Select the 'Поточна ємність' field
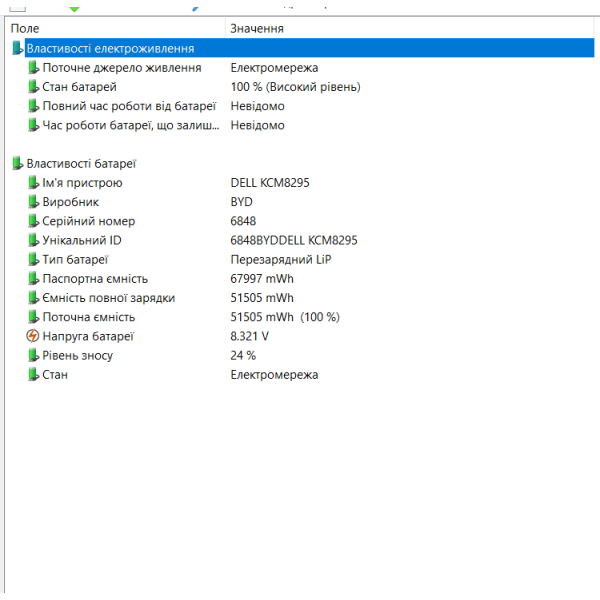 click(89, 316)
